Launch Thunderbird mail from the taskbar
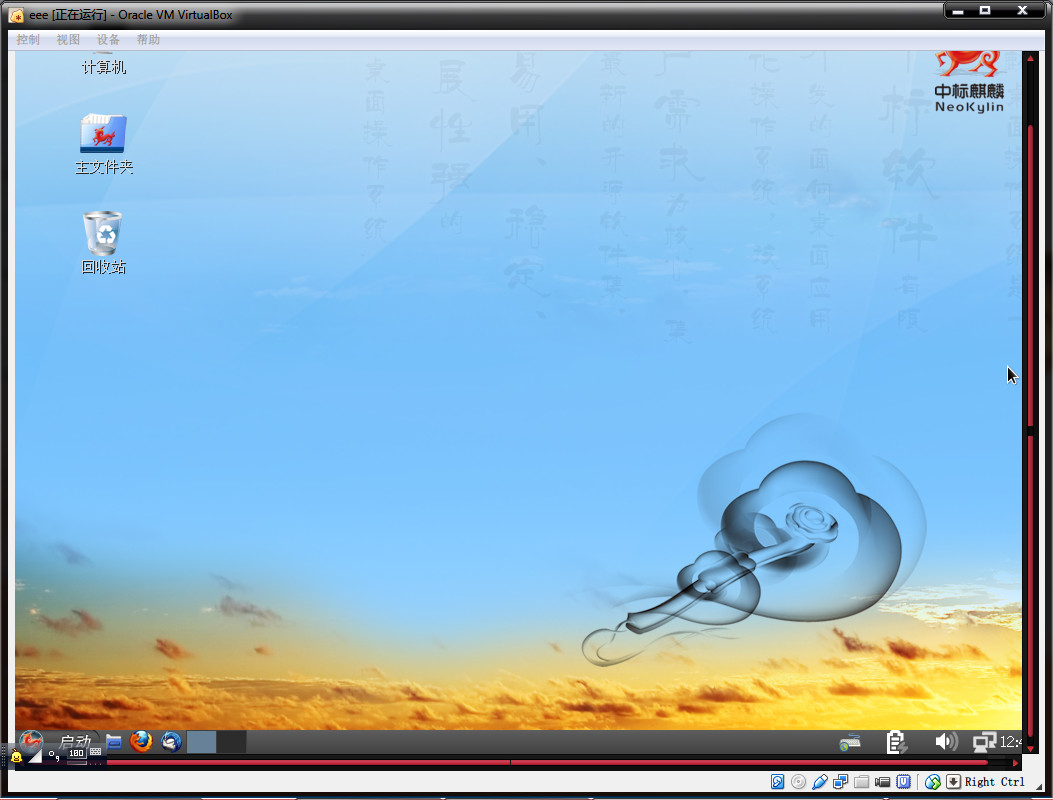1053x800 pixels. [x=171, y=741]
